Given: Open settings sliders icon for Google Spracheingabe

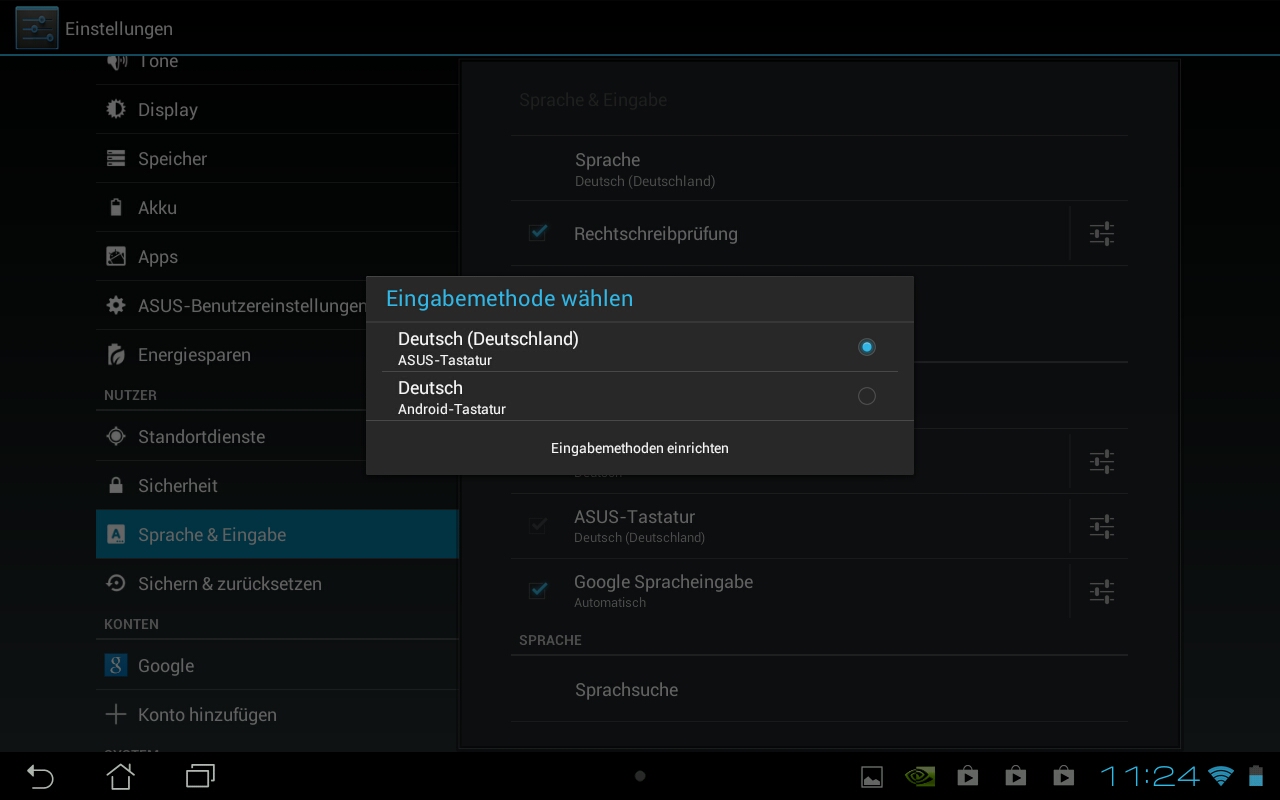Looking at the screenshot, I should [1101, 591].
